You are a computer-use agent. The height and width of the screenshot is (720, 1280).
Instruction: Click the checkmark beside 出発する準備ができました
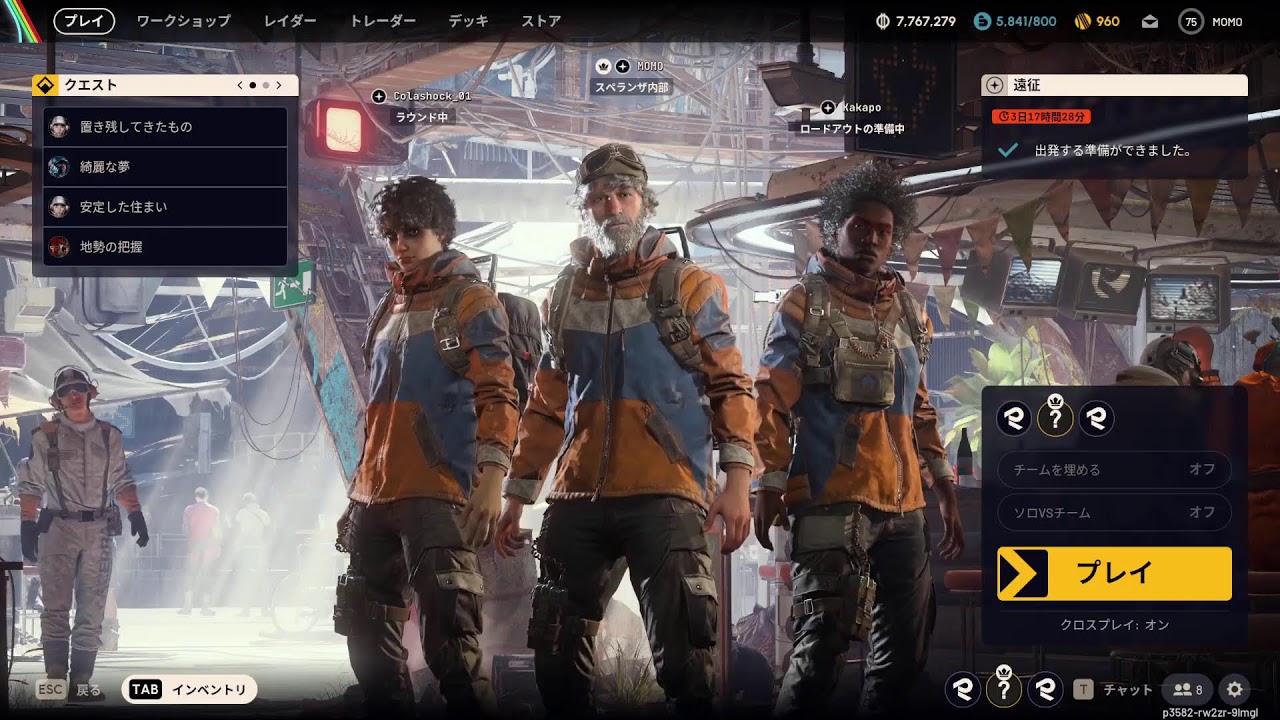(x=1008, y=150)
